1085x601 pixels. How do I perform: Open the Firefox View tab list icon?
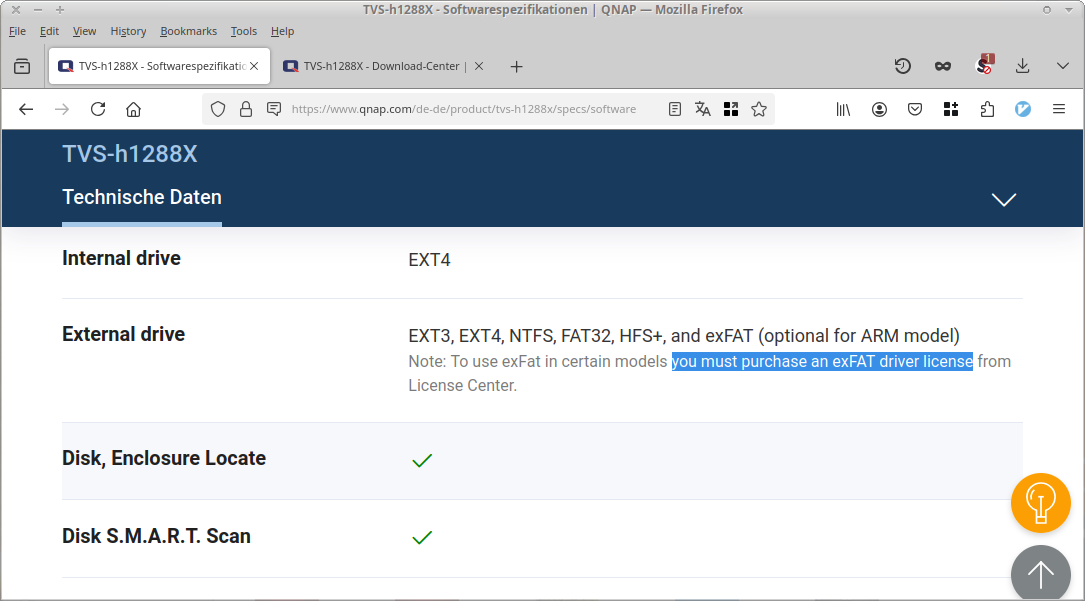[x=22, y=66]
